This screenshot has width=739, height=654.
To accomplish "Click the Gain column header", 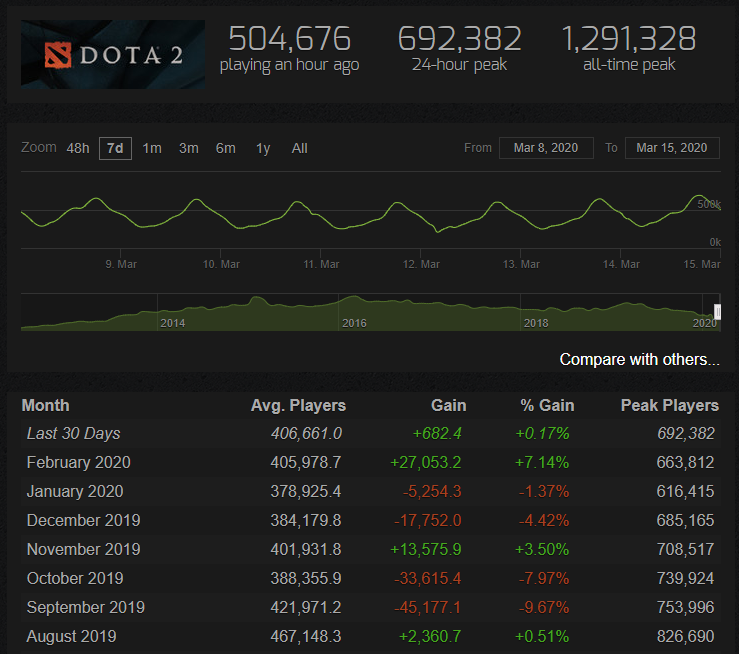I will (449, 406).
